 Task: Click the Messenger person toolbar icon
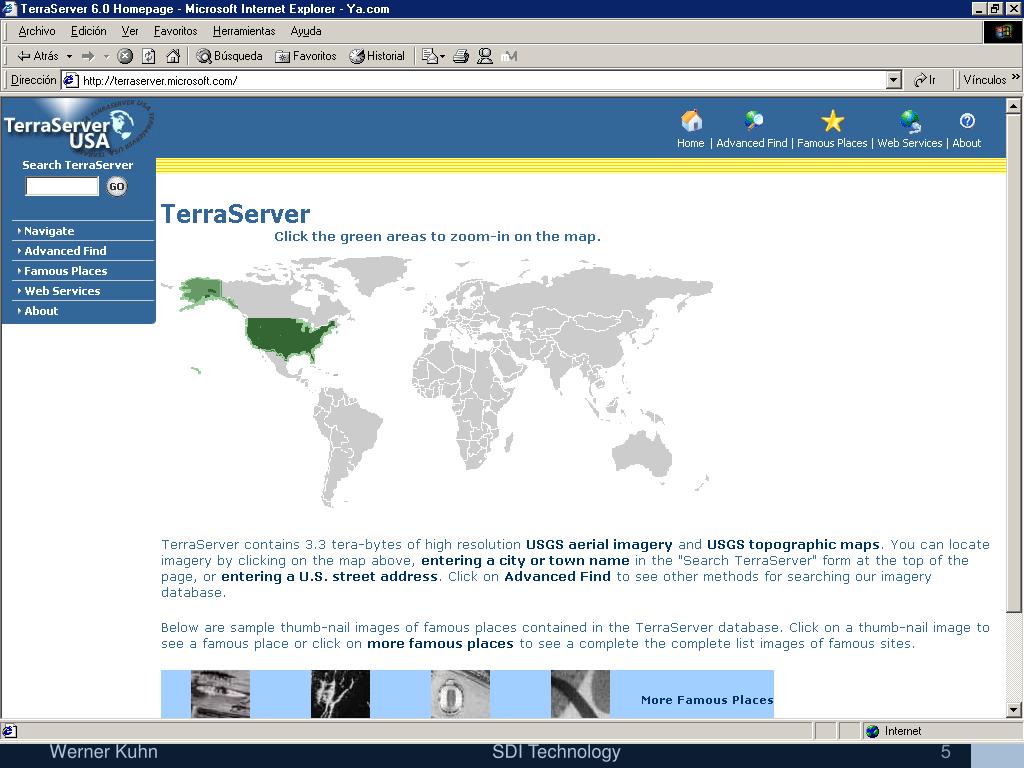point(485,56)
